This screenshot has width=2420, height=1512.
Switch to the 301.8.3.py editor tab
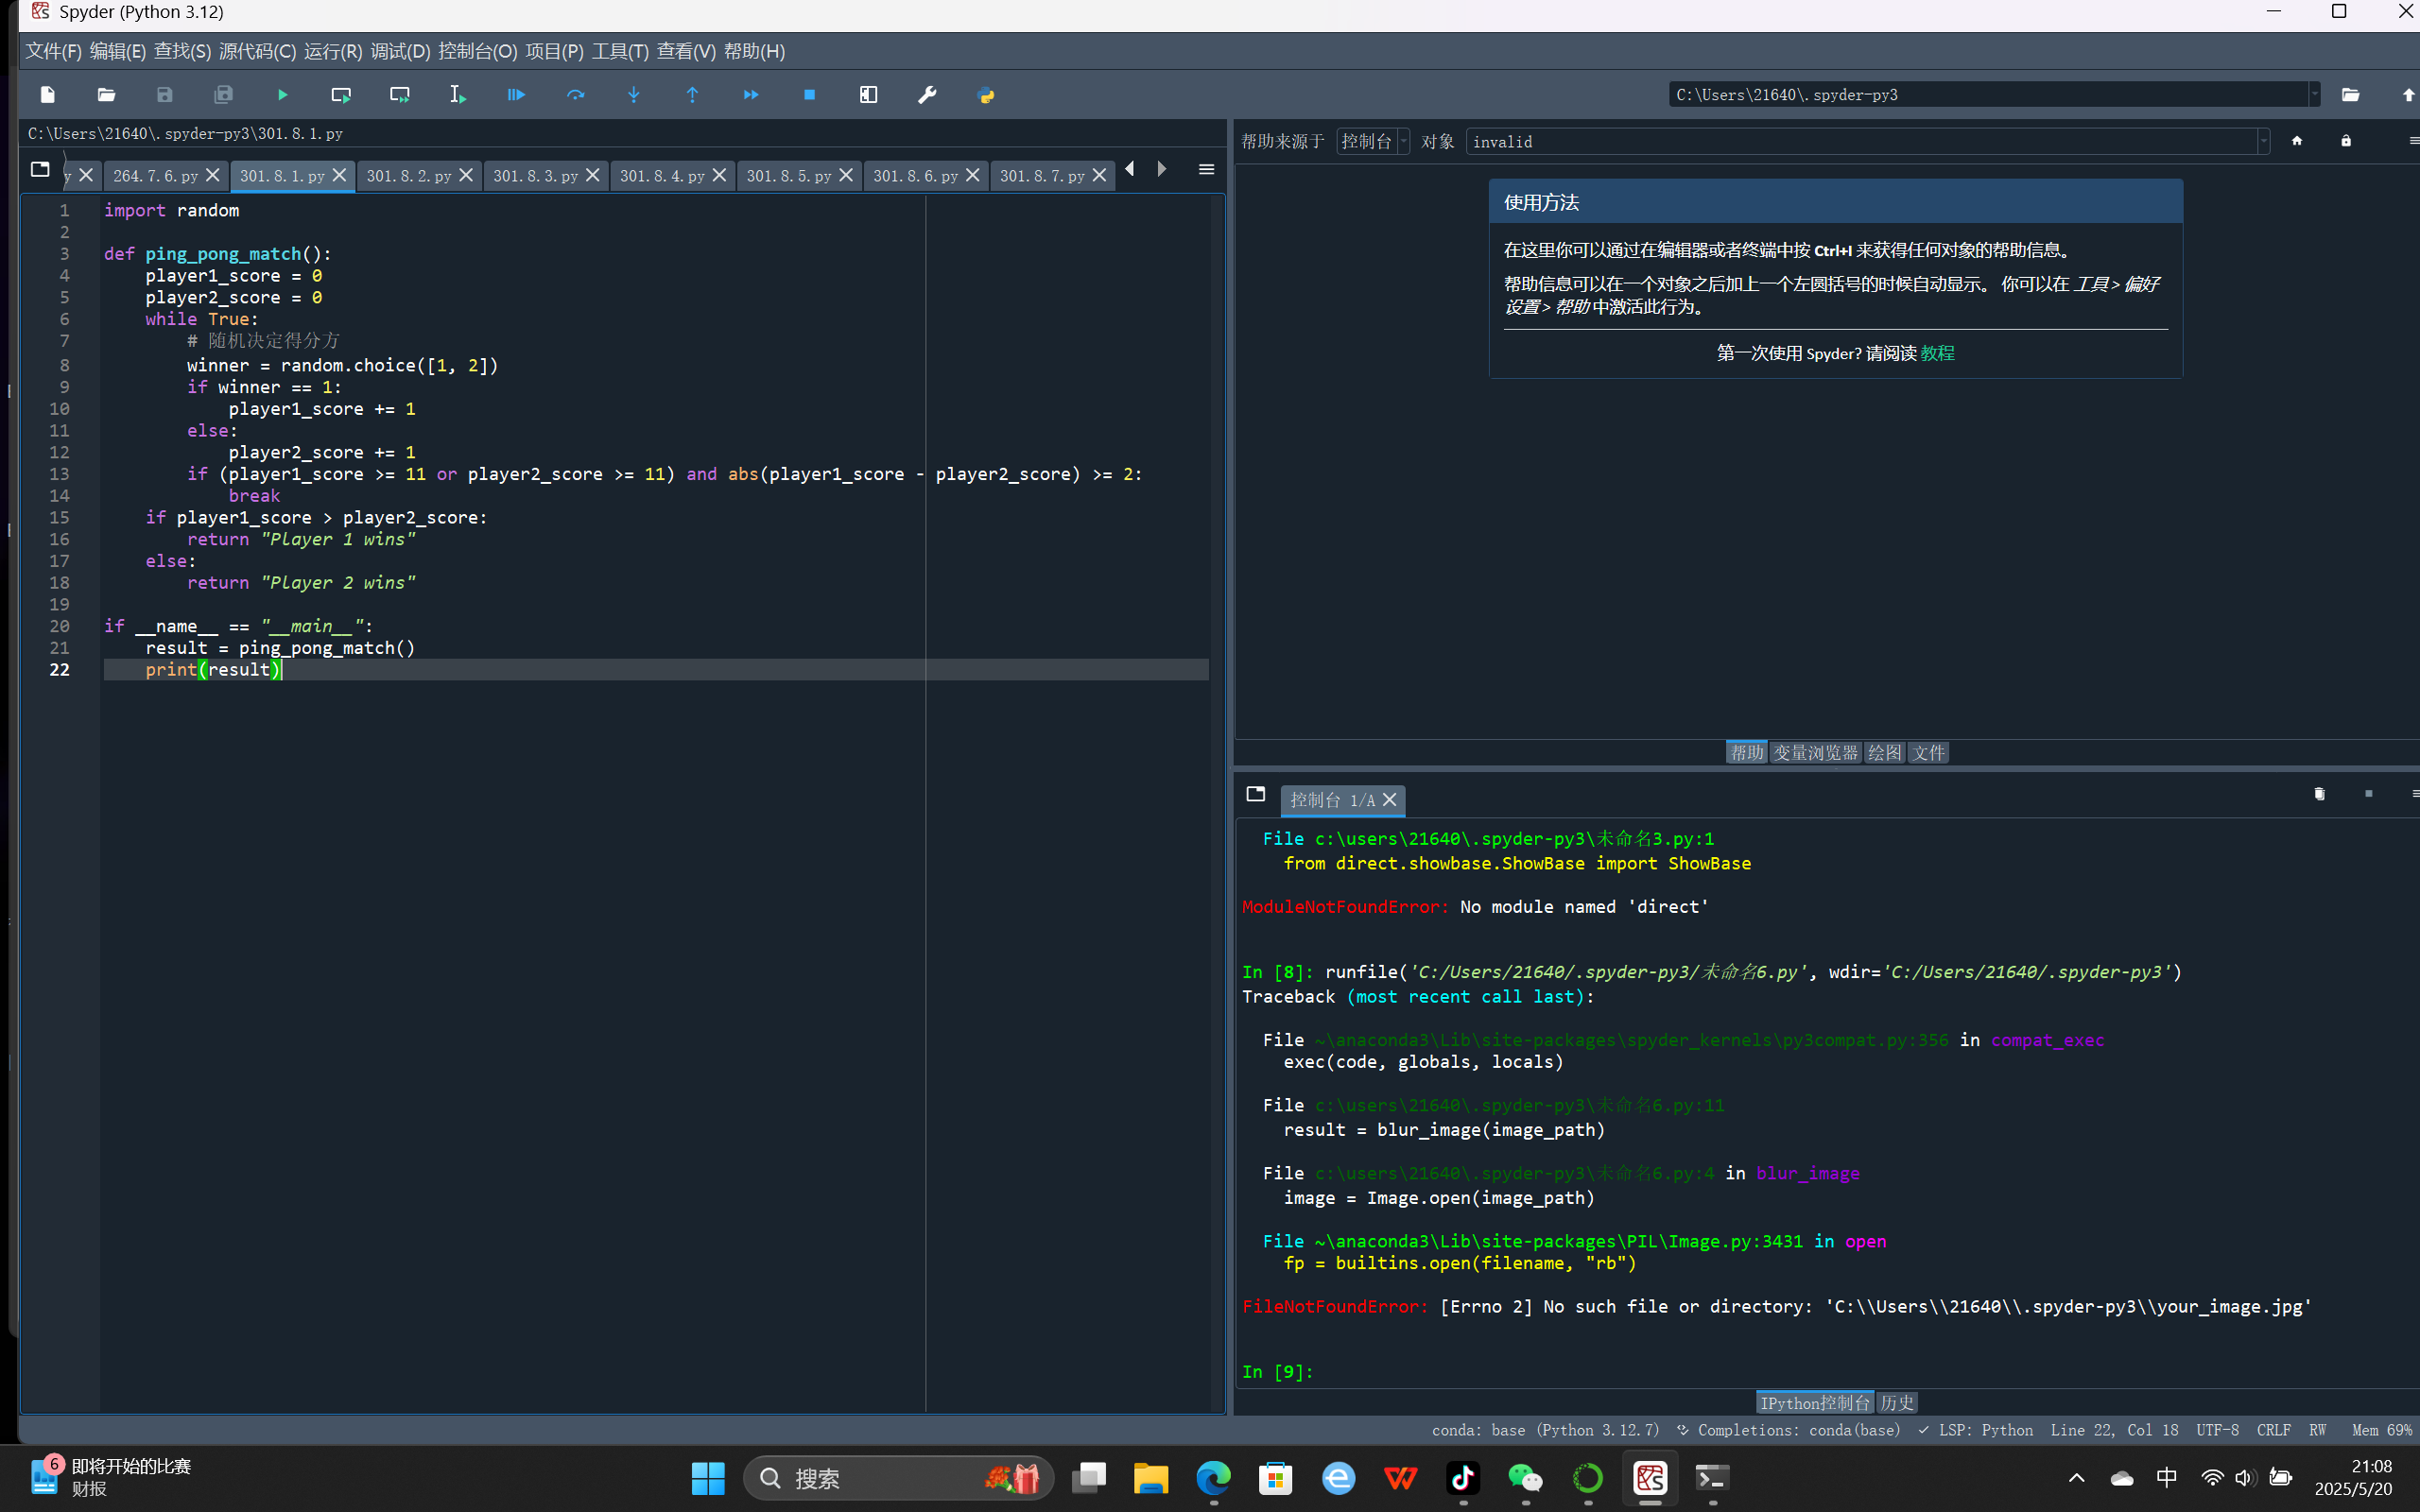[535, 176]
